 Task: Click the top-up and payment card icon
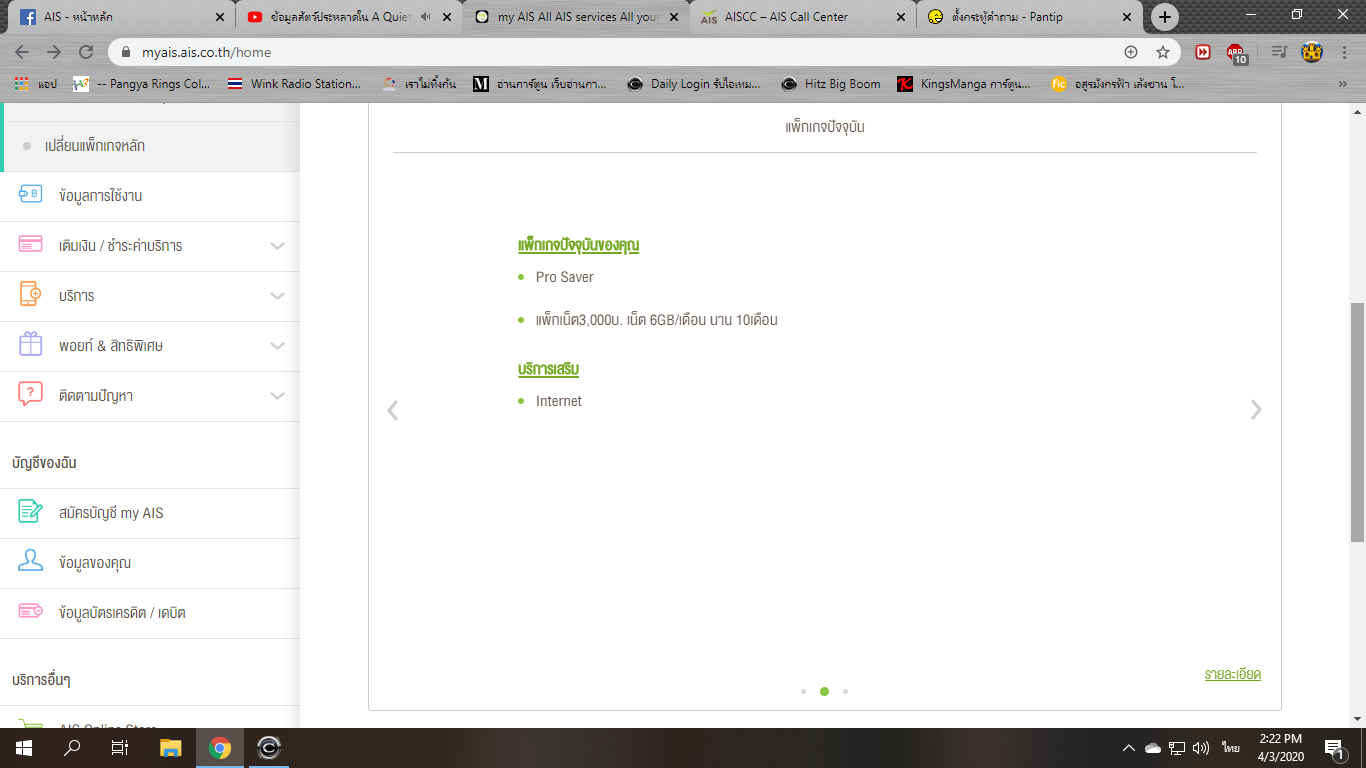tap(30, 245)
